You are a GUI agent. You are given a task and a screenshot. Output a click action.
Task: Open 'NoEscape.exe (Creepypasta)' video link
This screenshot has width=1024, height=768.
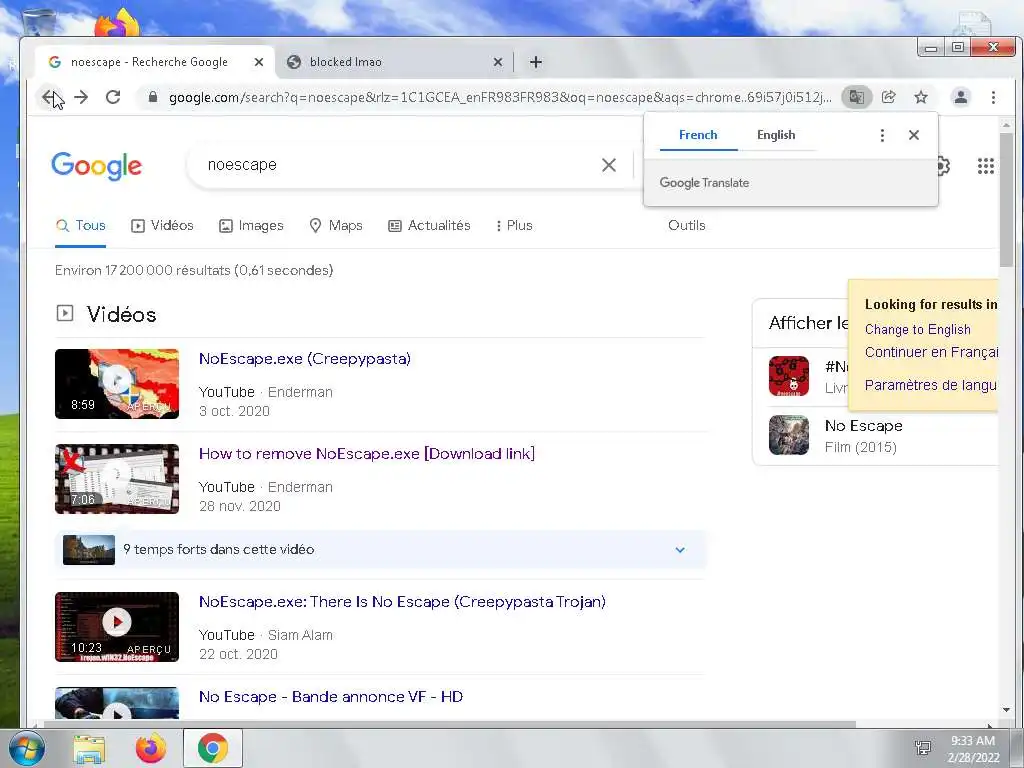click(x=304, y=359)
